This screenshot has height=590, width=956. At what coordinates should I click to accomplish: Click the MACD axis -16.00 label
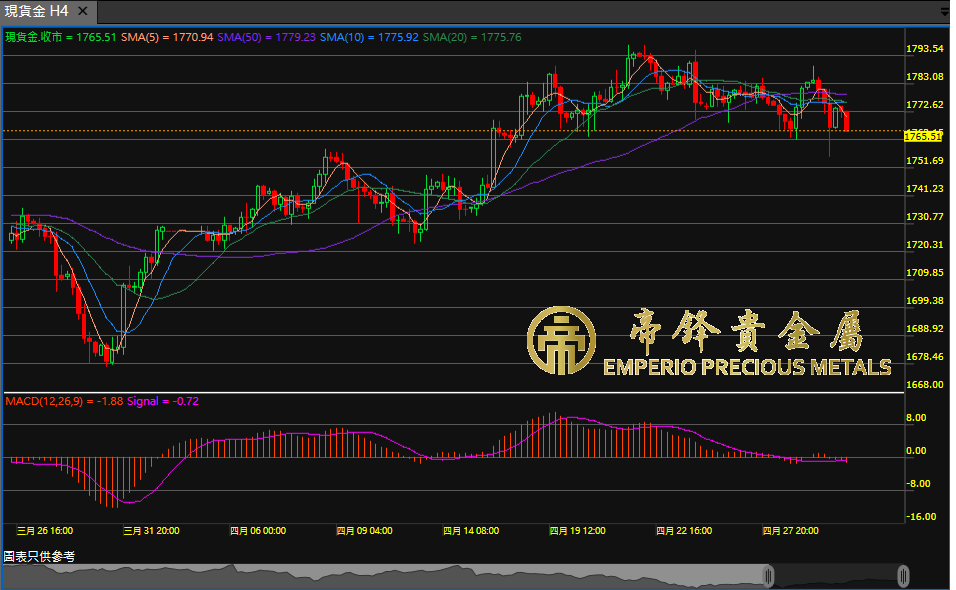921,517
